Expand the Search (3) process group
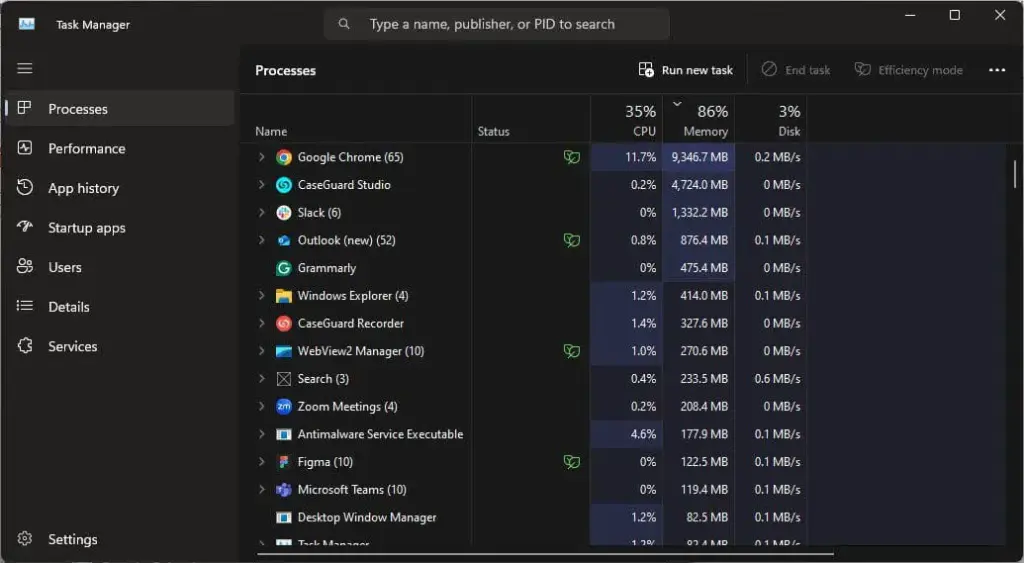Screen dimensions: 1024x563 (261, 378)
